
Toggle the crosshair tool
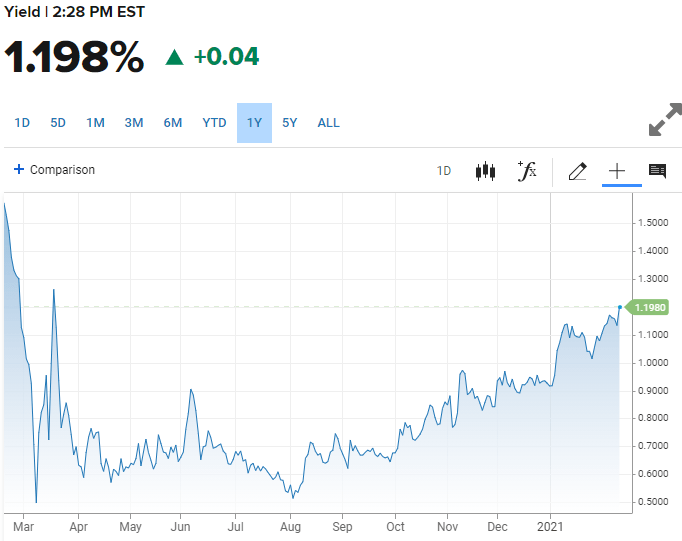(617, 171)
